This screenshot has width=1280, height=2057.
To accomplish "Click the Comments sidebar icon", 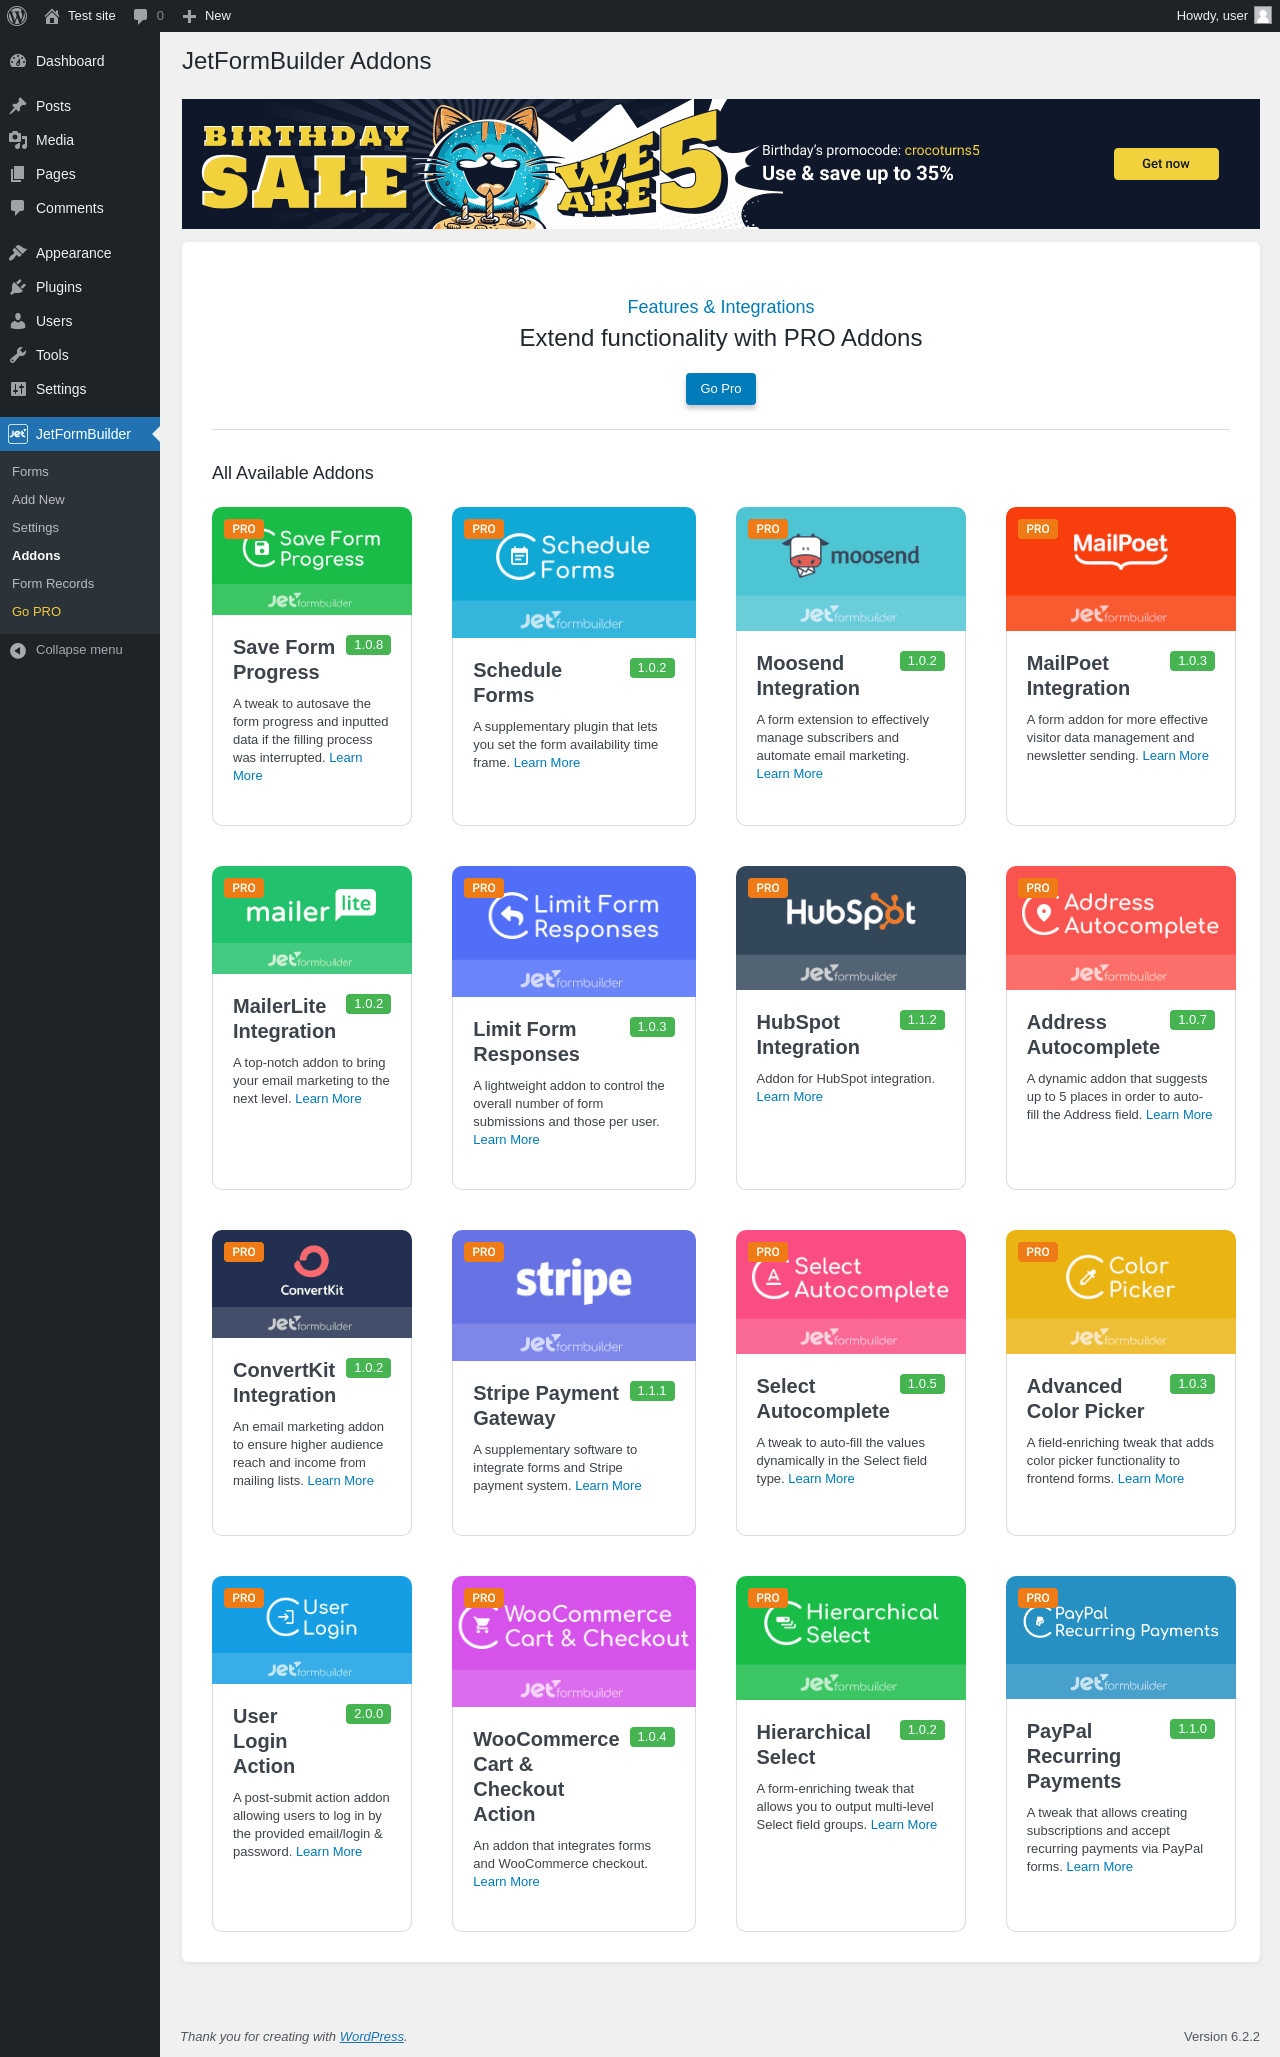I will click(x=18, y=208).
